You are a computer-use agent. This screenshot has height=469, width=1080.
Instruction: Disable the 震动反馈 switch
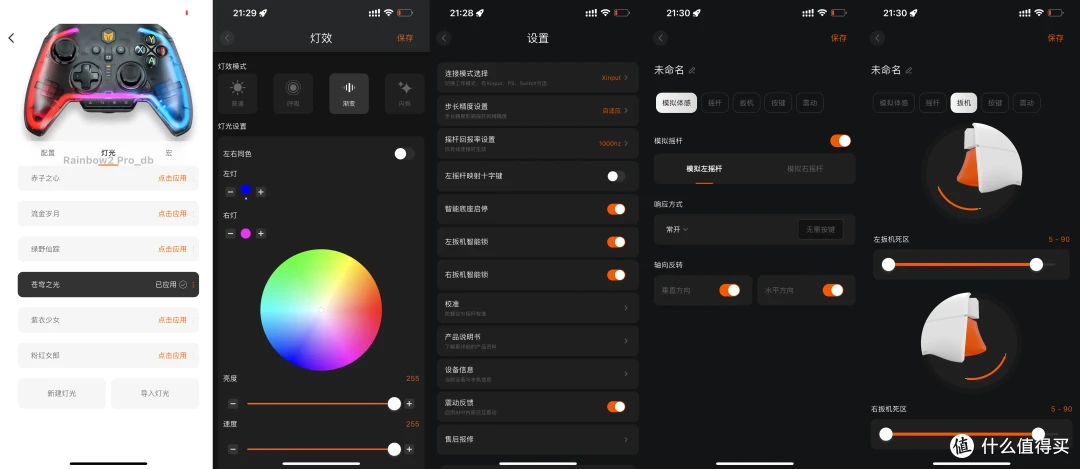[x=616, y=406]
